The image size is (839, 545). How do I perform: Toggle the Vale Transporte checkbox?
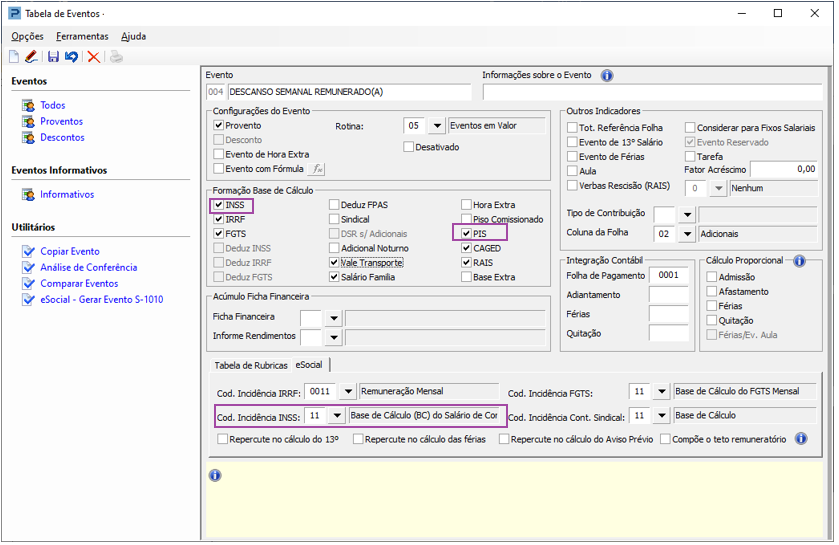click(x=334, y=263)
